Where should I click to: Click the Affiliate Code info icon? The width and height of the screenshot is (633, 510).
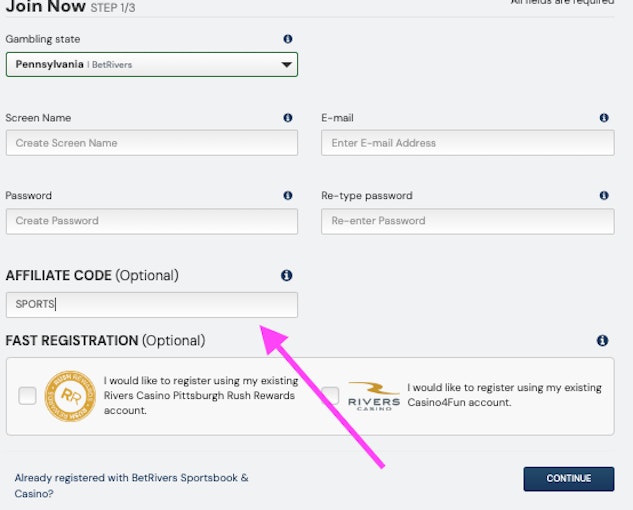click(287, 275)
